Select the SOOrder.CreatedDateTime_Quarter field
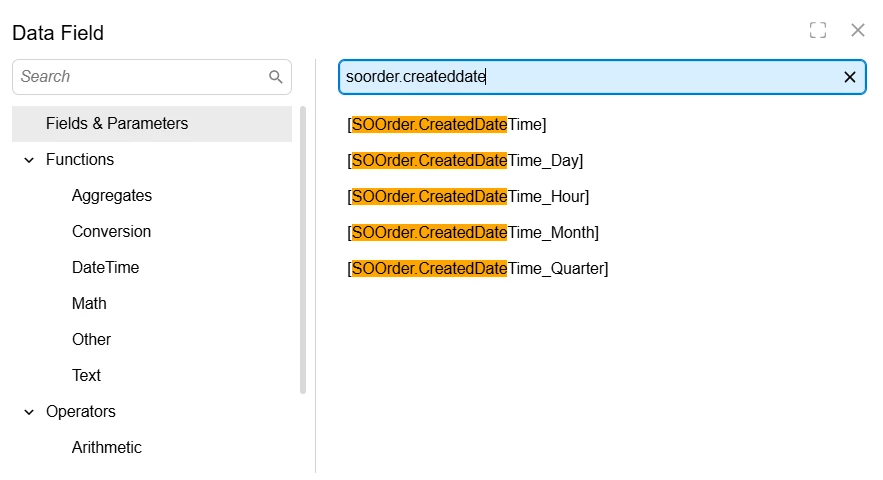Viewport: 883px width, 480px height. click(478, 269)
